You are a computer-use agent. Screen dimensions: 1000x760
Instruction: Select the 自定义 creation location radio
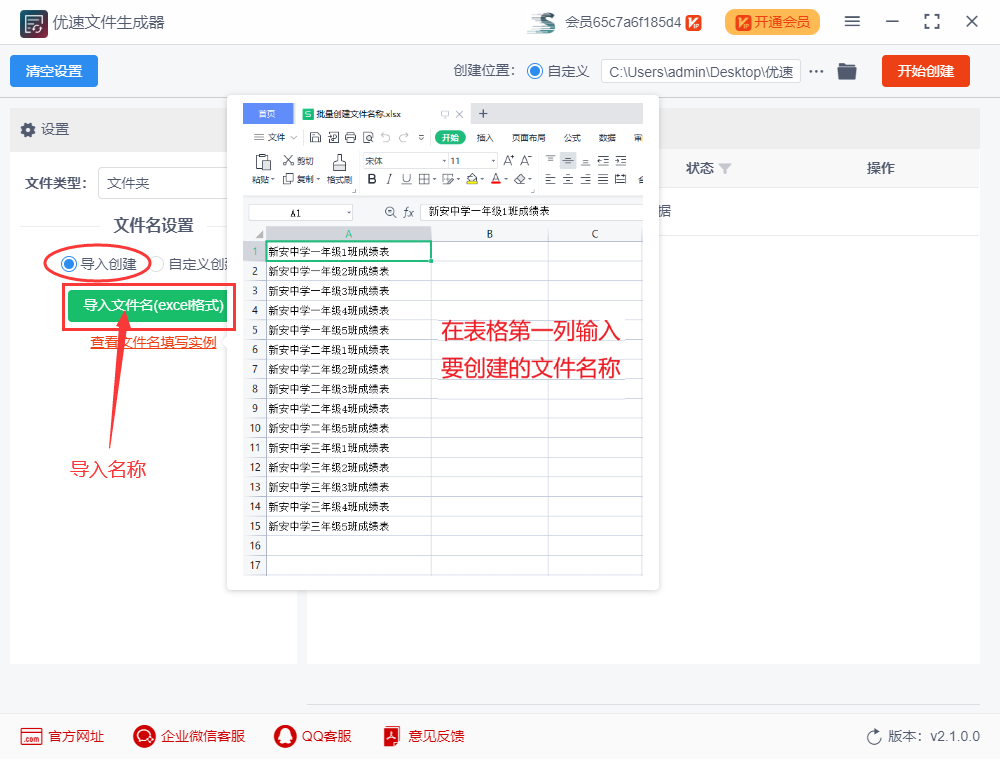(x=535, y=71)
